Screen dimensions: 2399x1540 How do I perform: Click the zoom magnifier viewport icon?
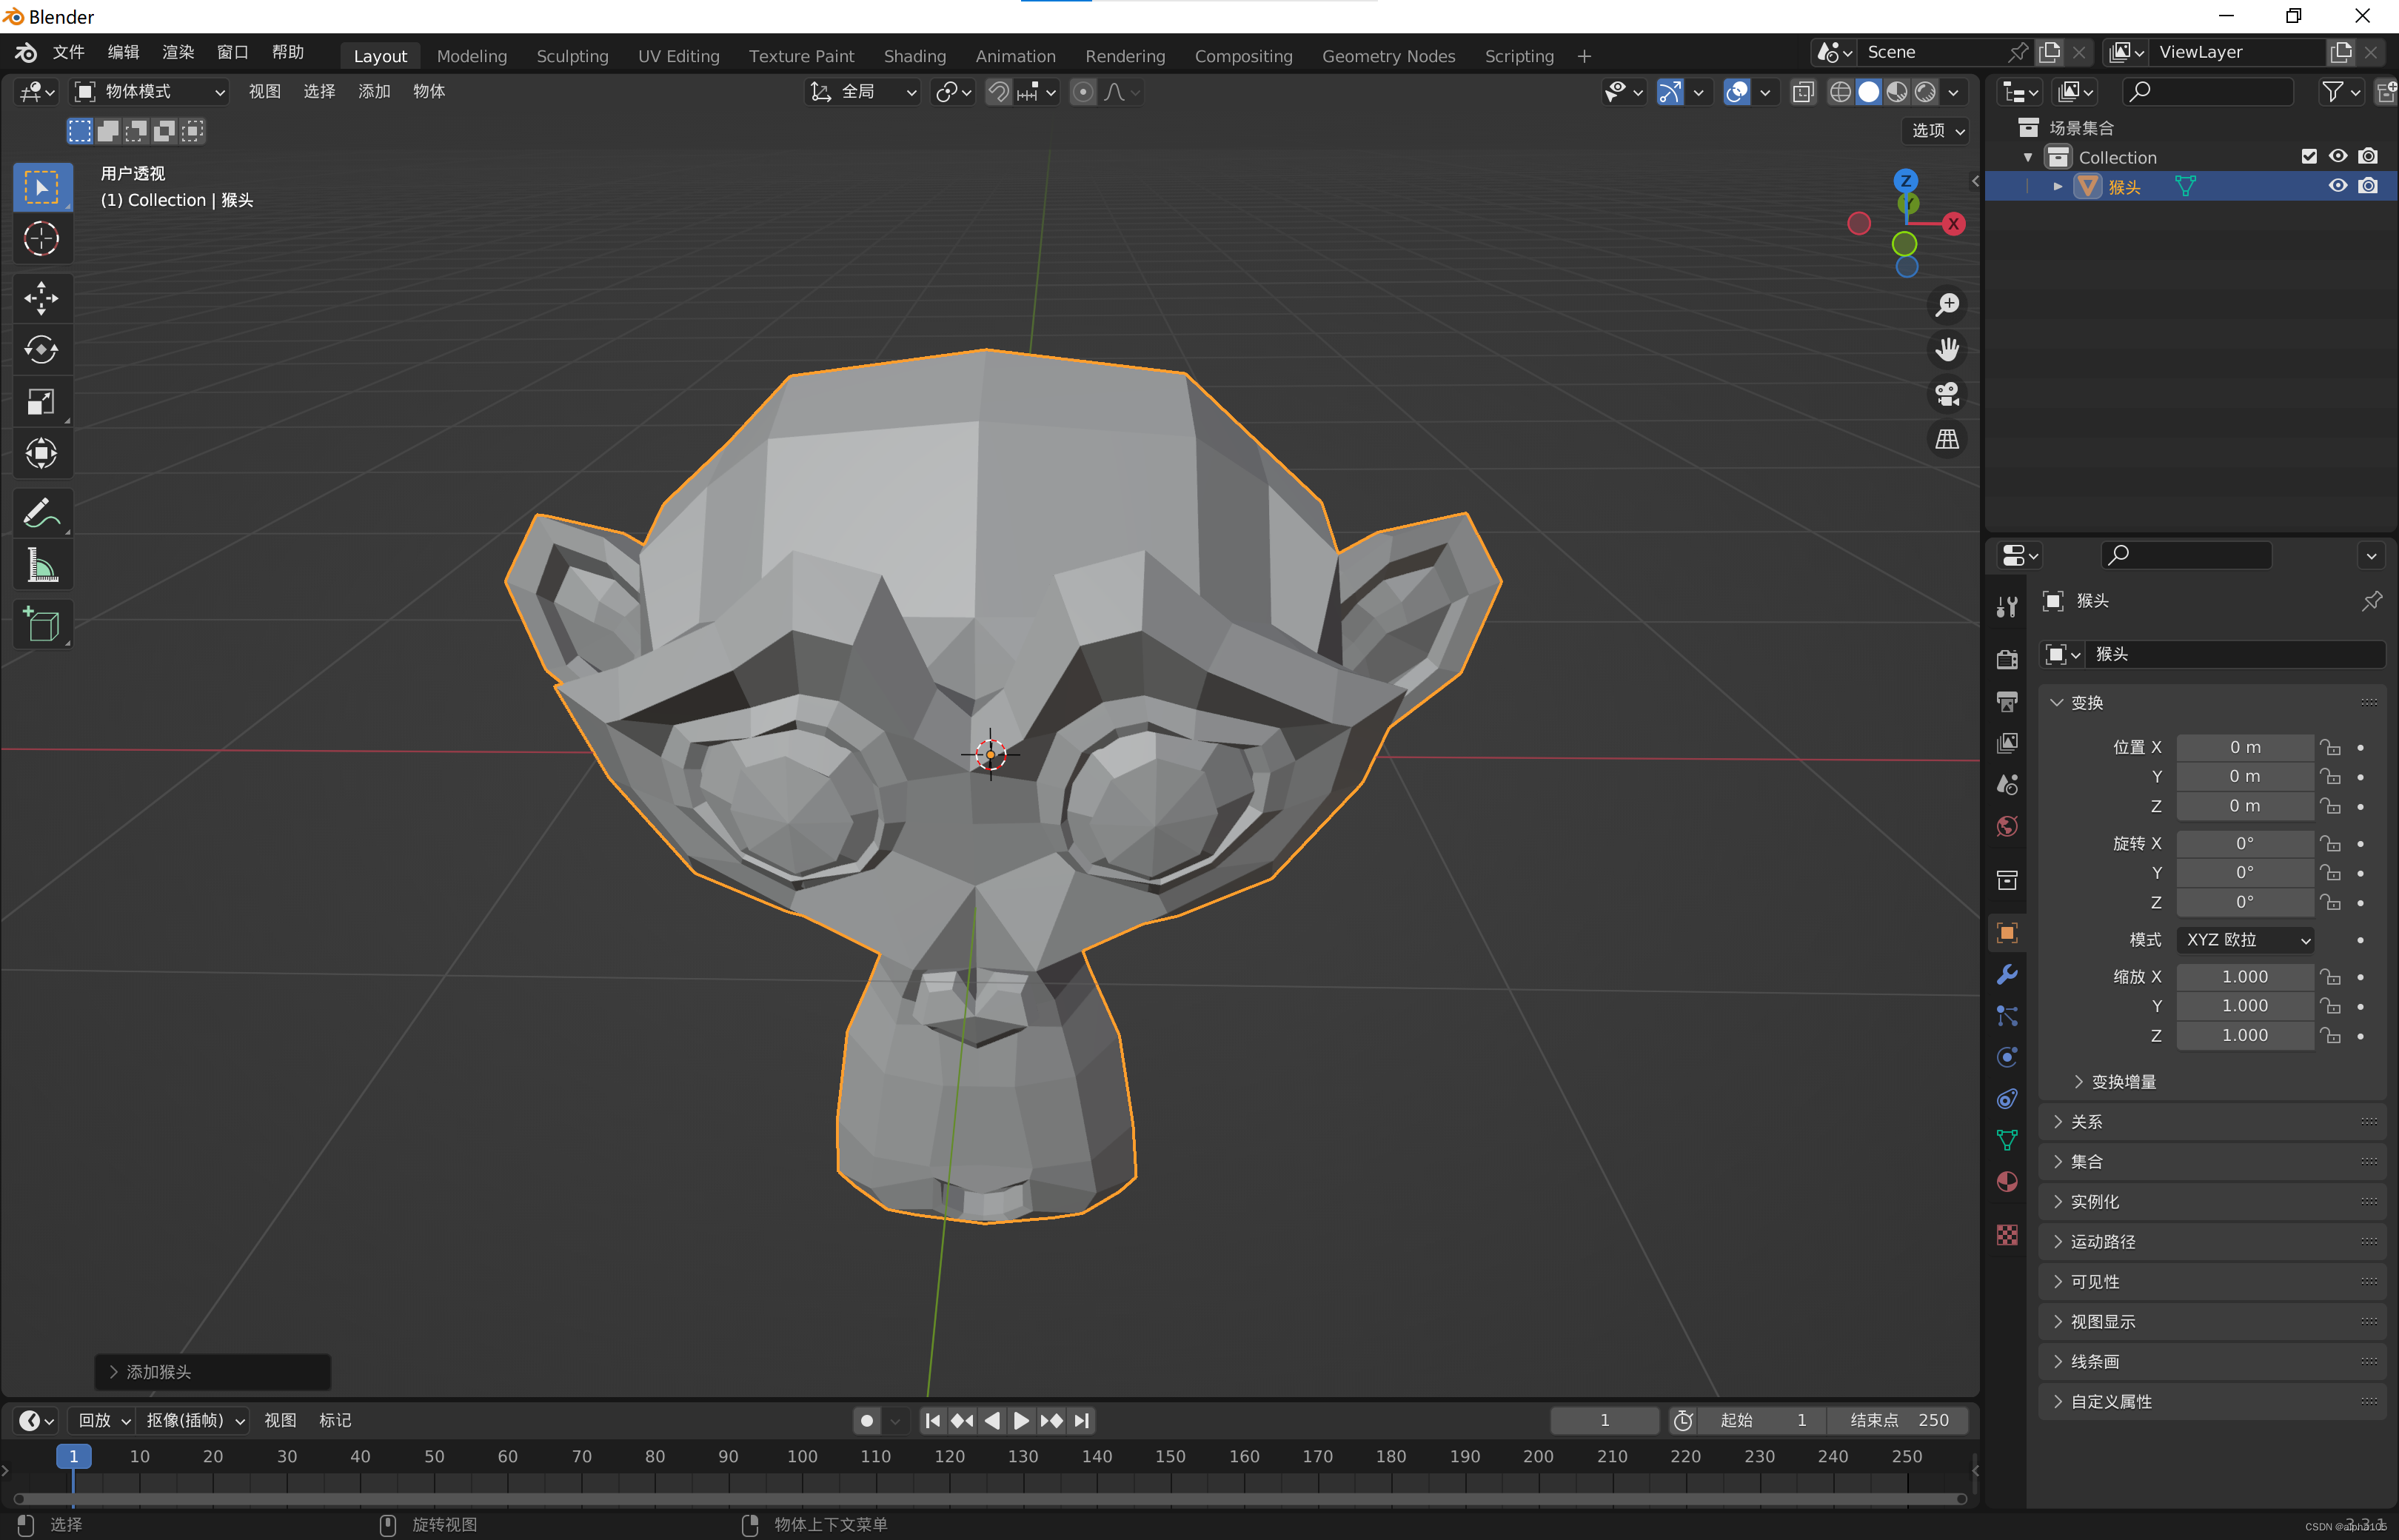[1947, 305]
